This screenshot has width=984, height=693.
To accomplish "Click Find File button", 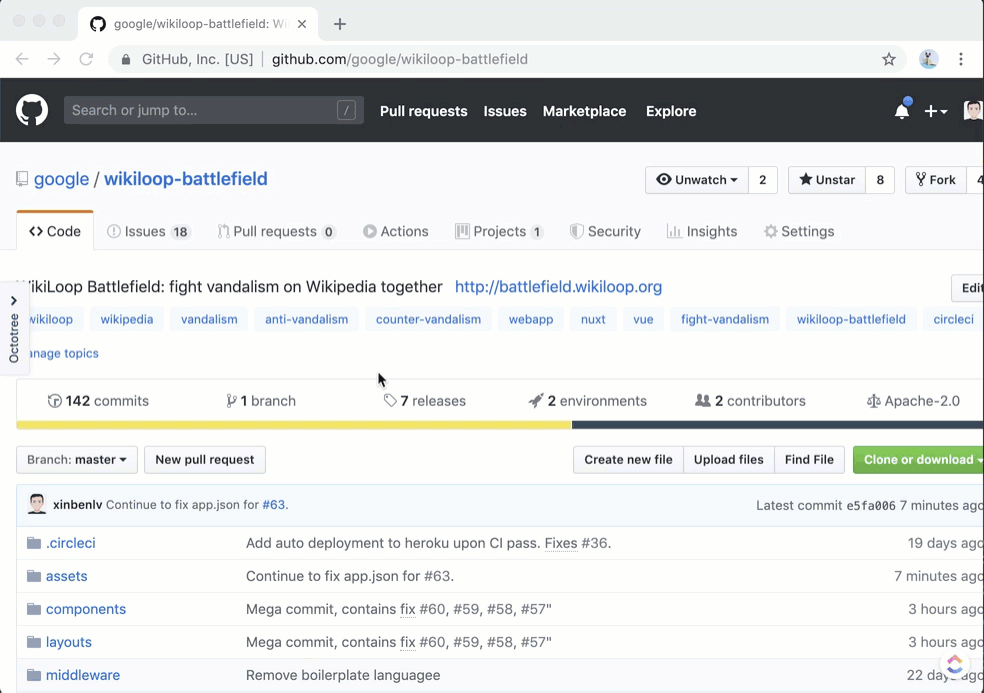I will 810,459.
